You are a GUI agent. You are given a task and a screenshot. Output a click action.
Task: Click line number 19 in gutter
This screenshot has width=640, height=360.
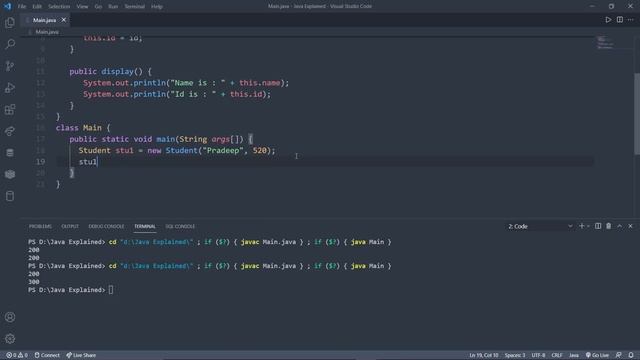tap(40, 162)
